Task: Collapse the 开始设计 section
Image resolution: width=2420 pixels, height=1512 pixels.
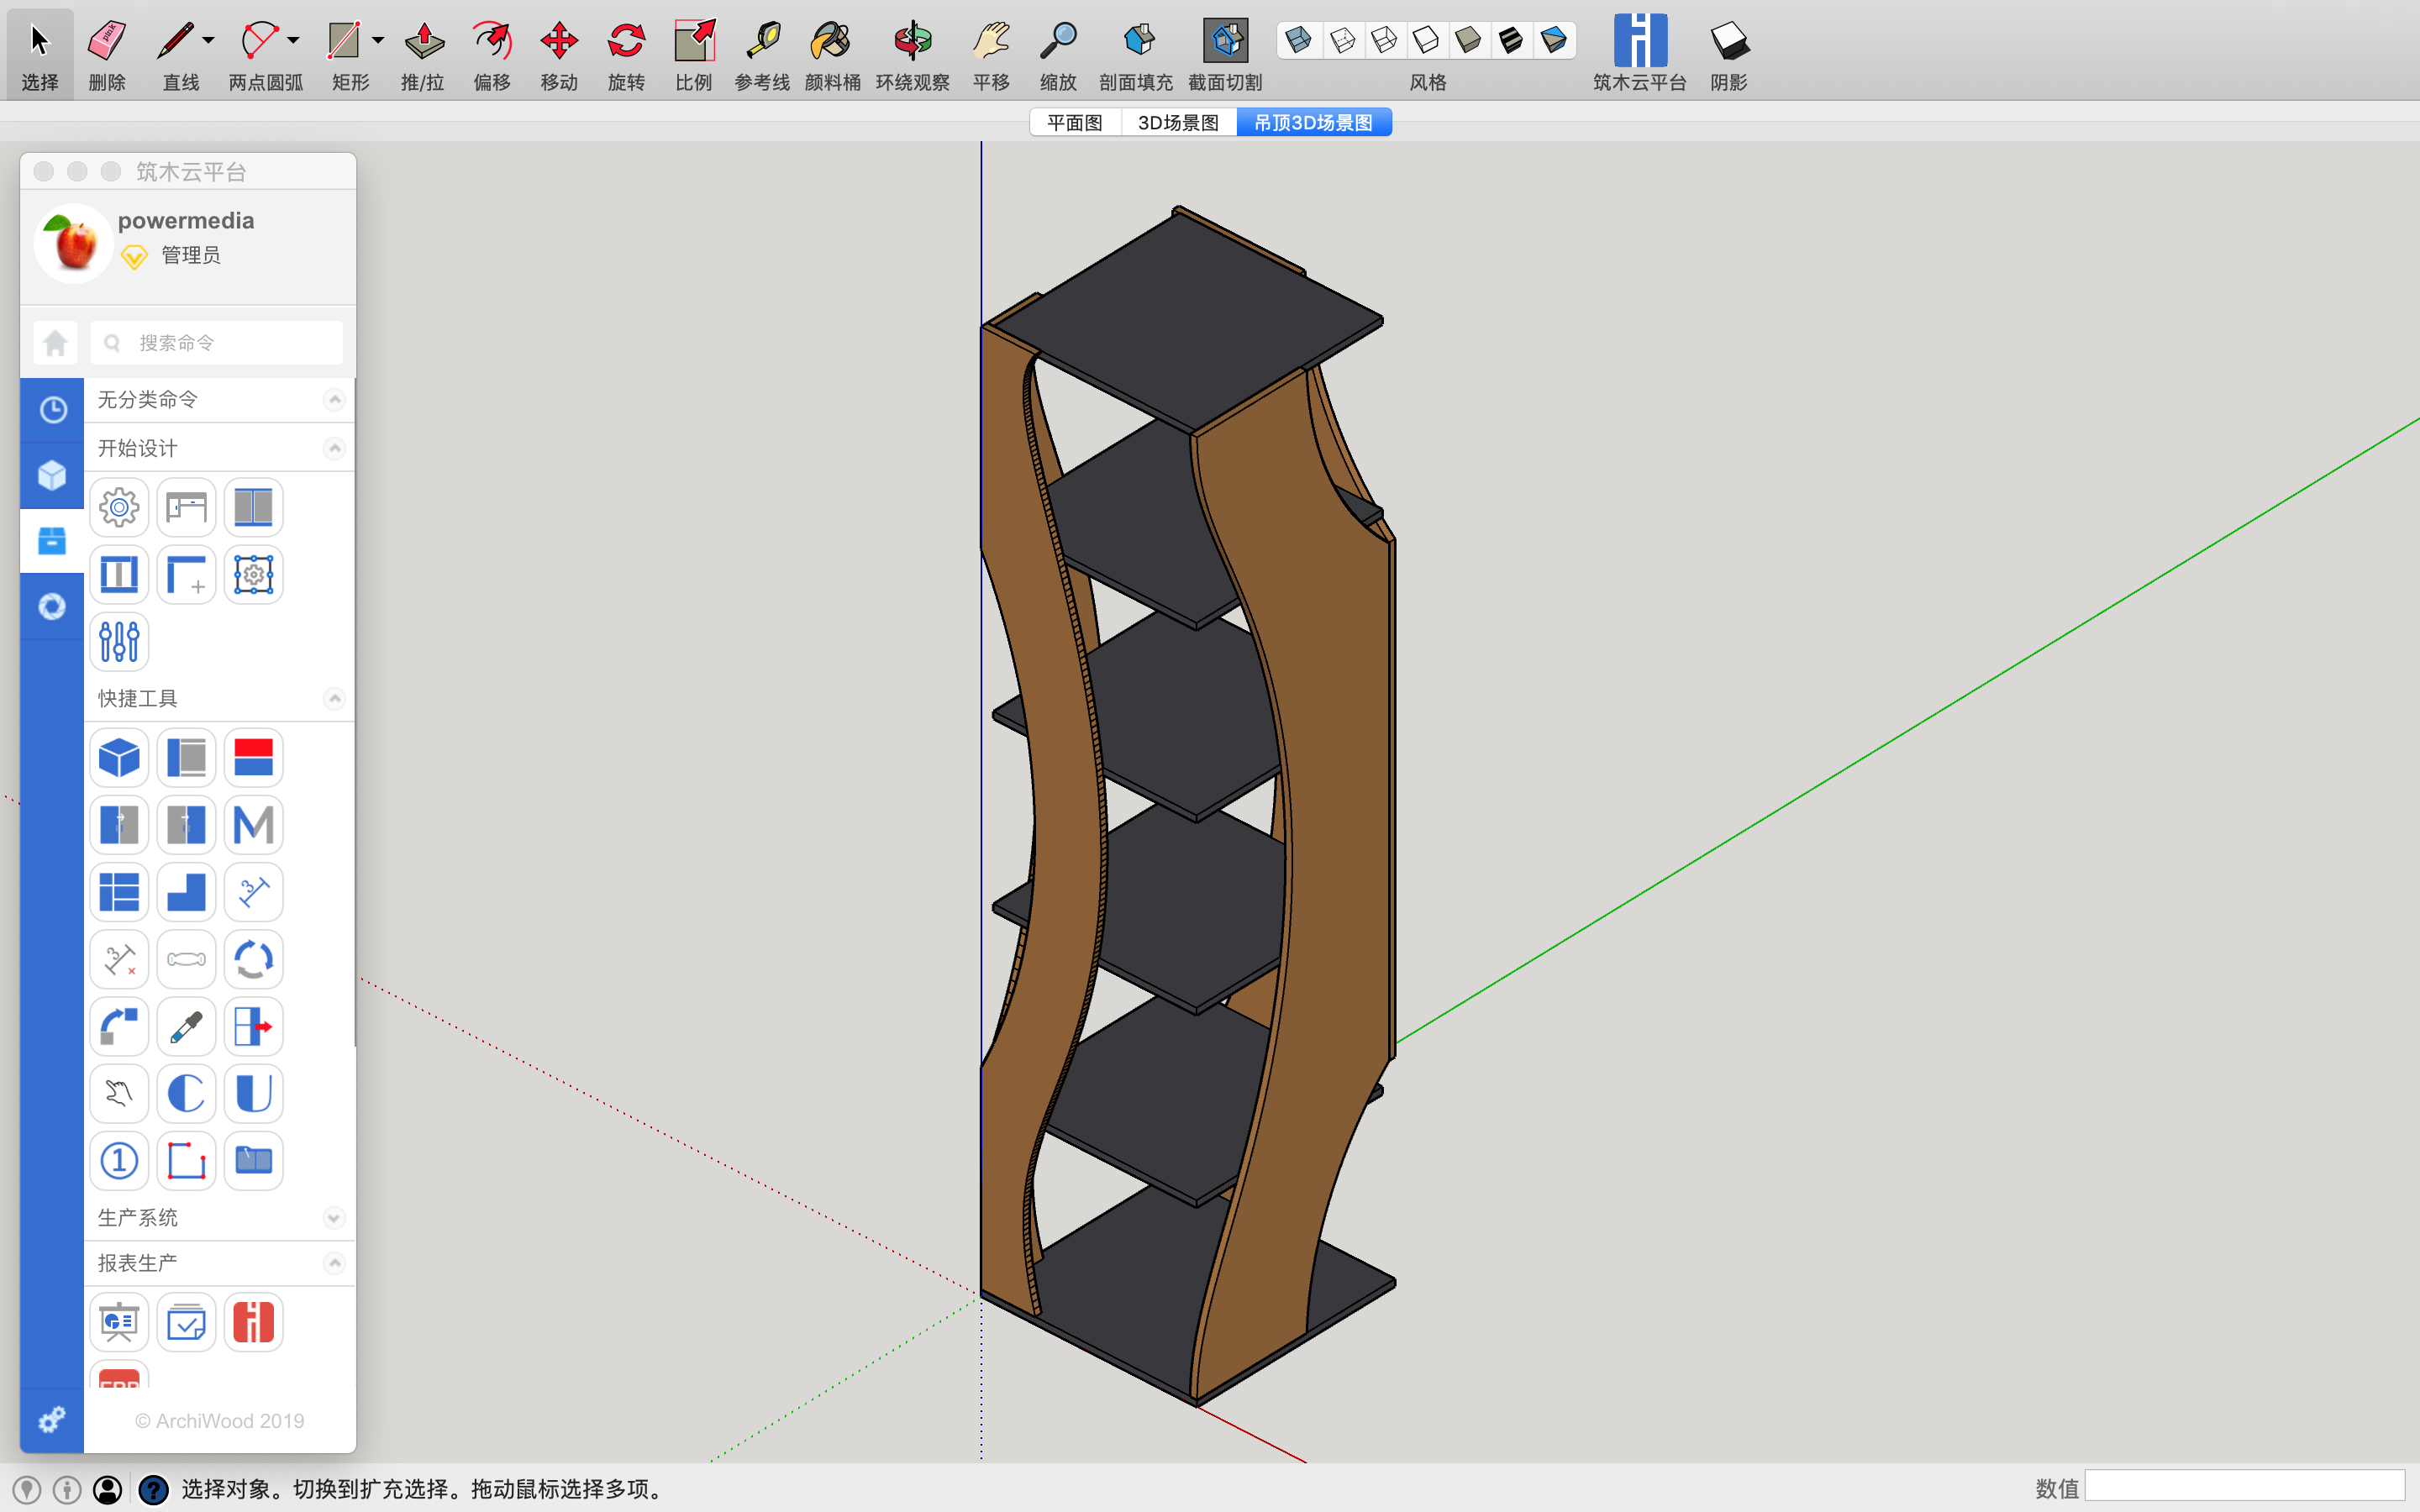Action: pyautogui.click(x=335, y=448)
